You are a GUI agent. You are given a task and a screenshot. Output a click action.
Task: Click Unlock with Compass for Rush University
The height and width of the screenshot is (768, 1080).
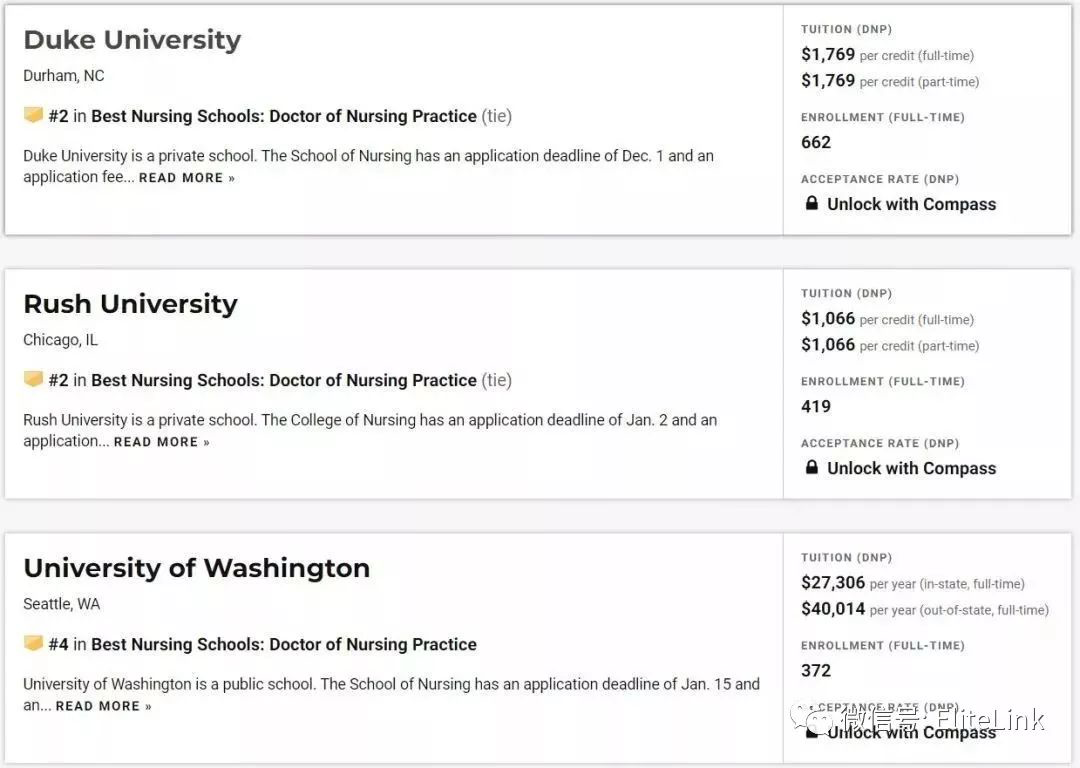point(911,468)
